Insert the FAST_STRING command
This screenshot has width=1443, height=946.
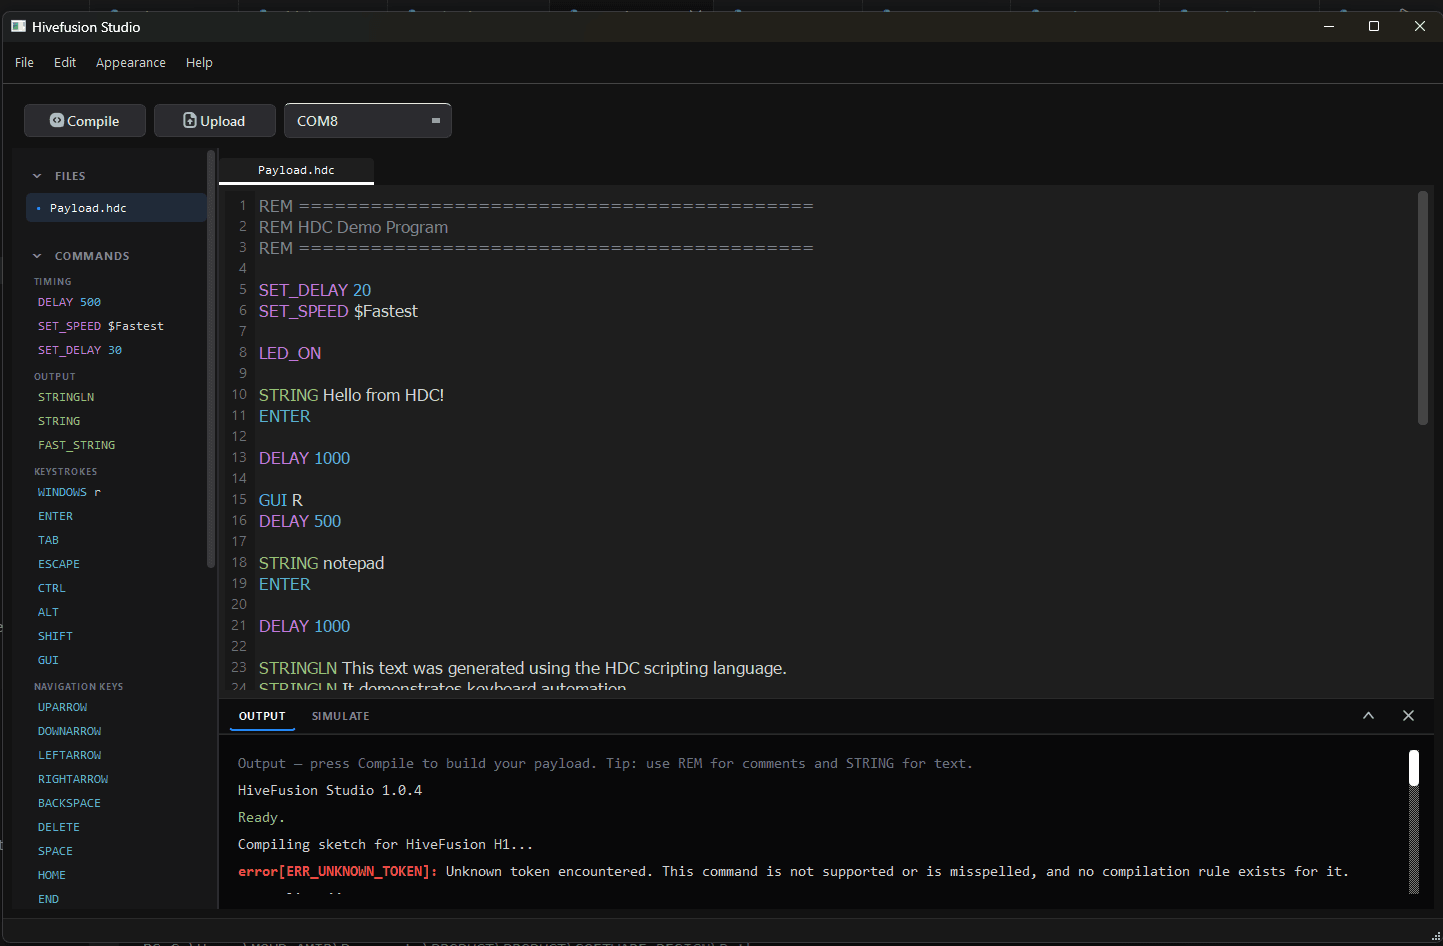click(76, 445)
